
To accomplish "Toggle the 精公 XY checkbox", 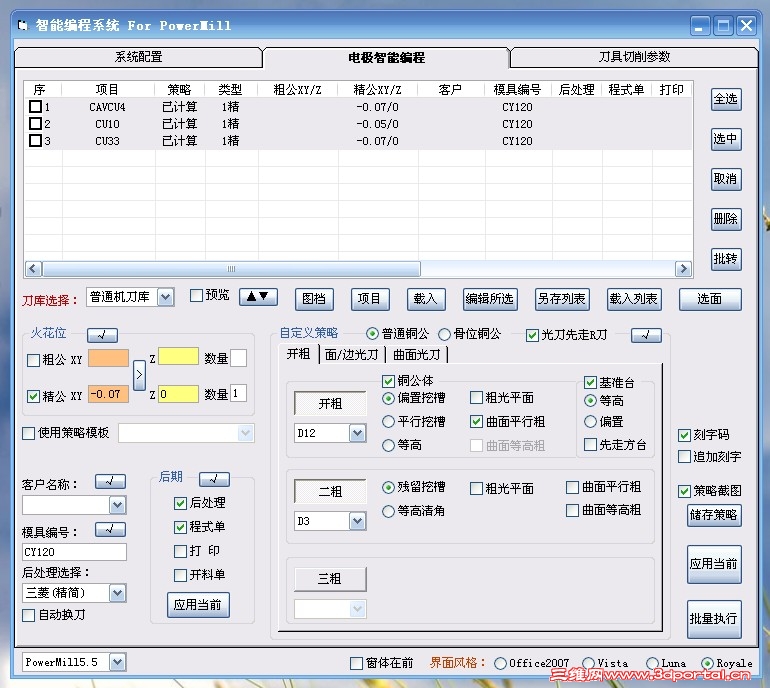I will coord(33,396).
